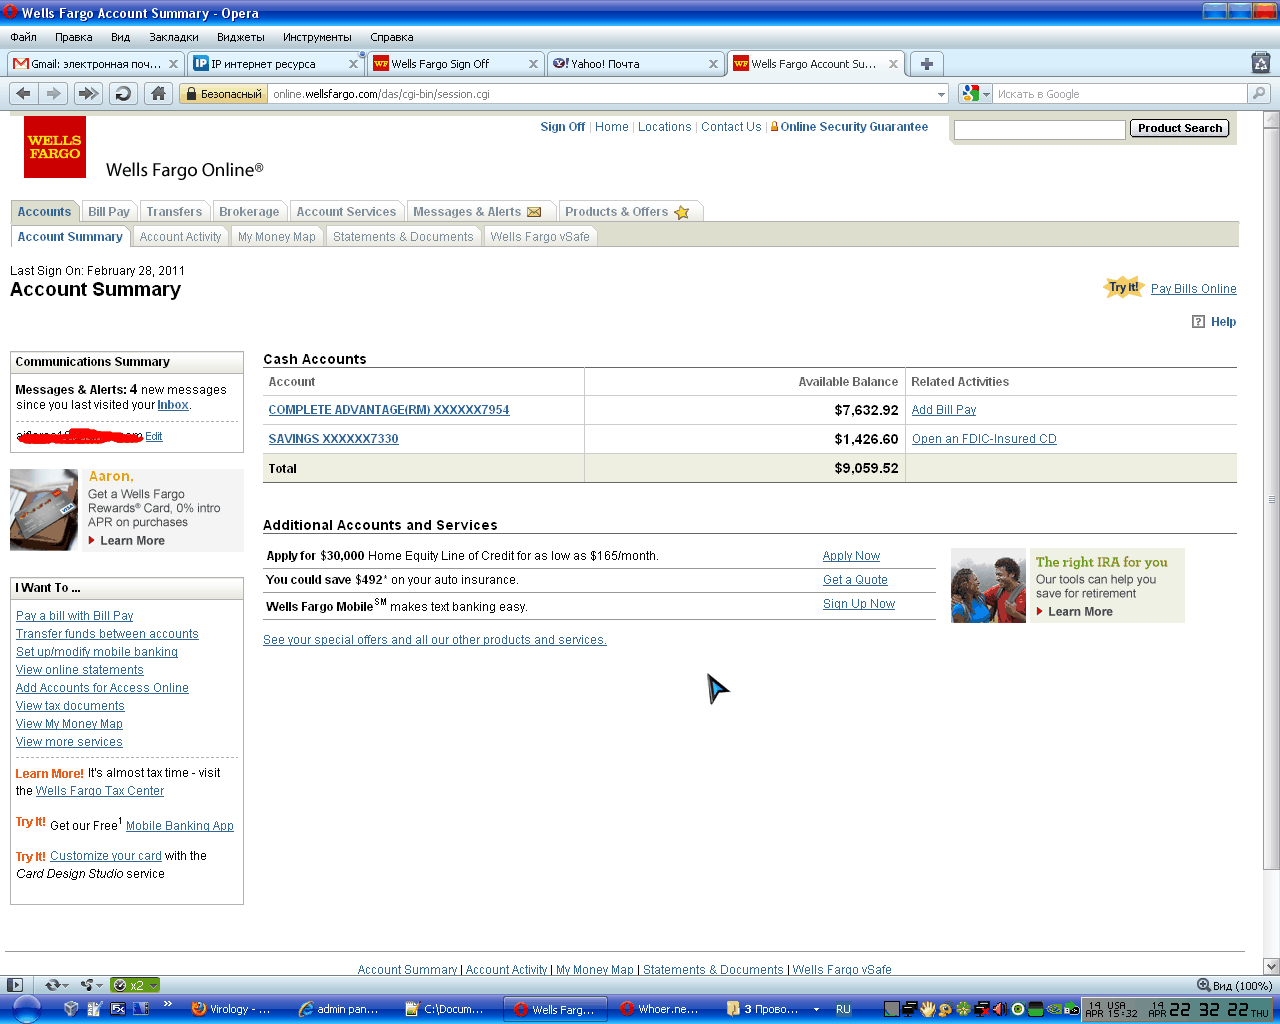Click the Get a Quote link
Viewport: 1280px width, 1024px height.
point(855,580)
